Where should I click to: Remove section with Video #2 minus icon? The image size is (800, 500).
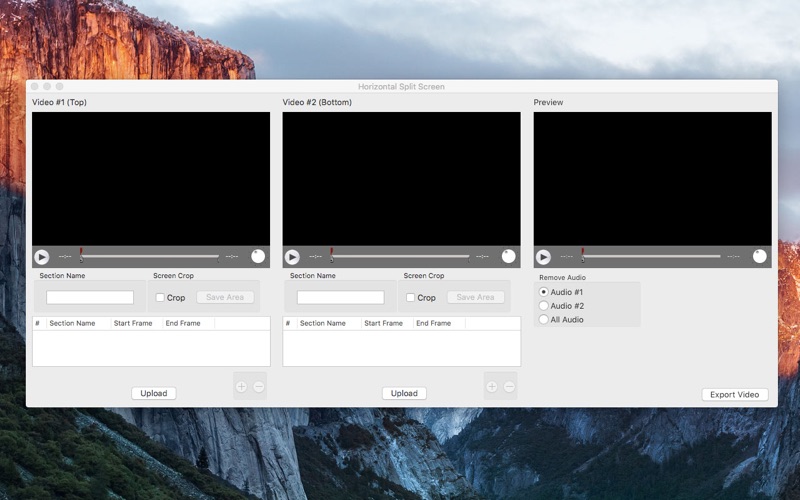510,387
